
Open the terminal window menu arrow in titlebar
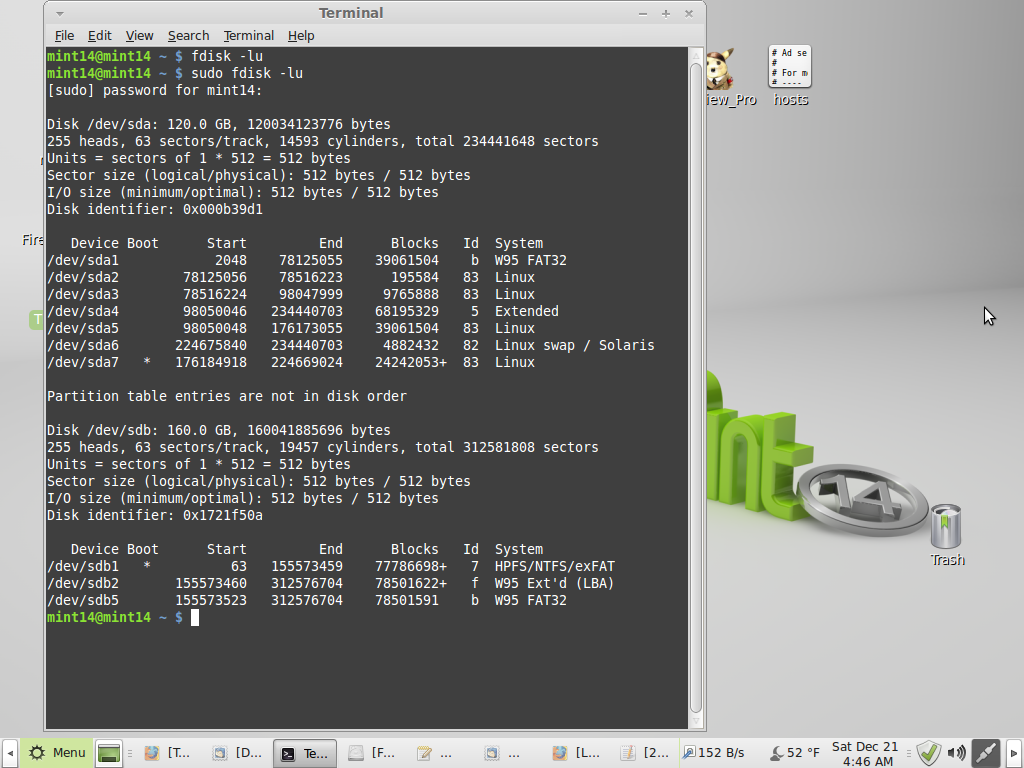pyautogui.click(x=60, y=14)
